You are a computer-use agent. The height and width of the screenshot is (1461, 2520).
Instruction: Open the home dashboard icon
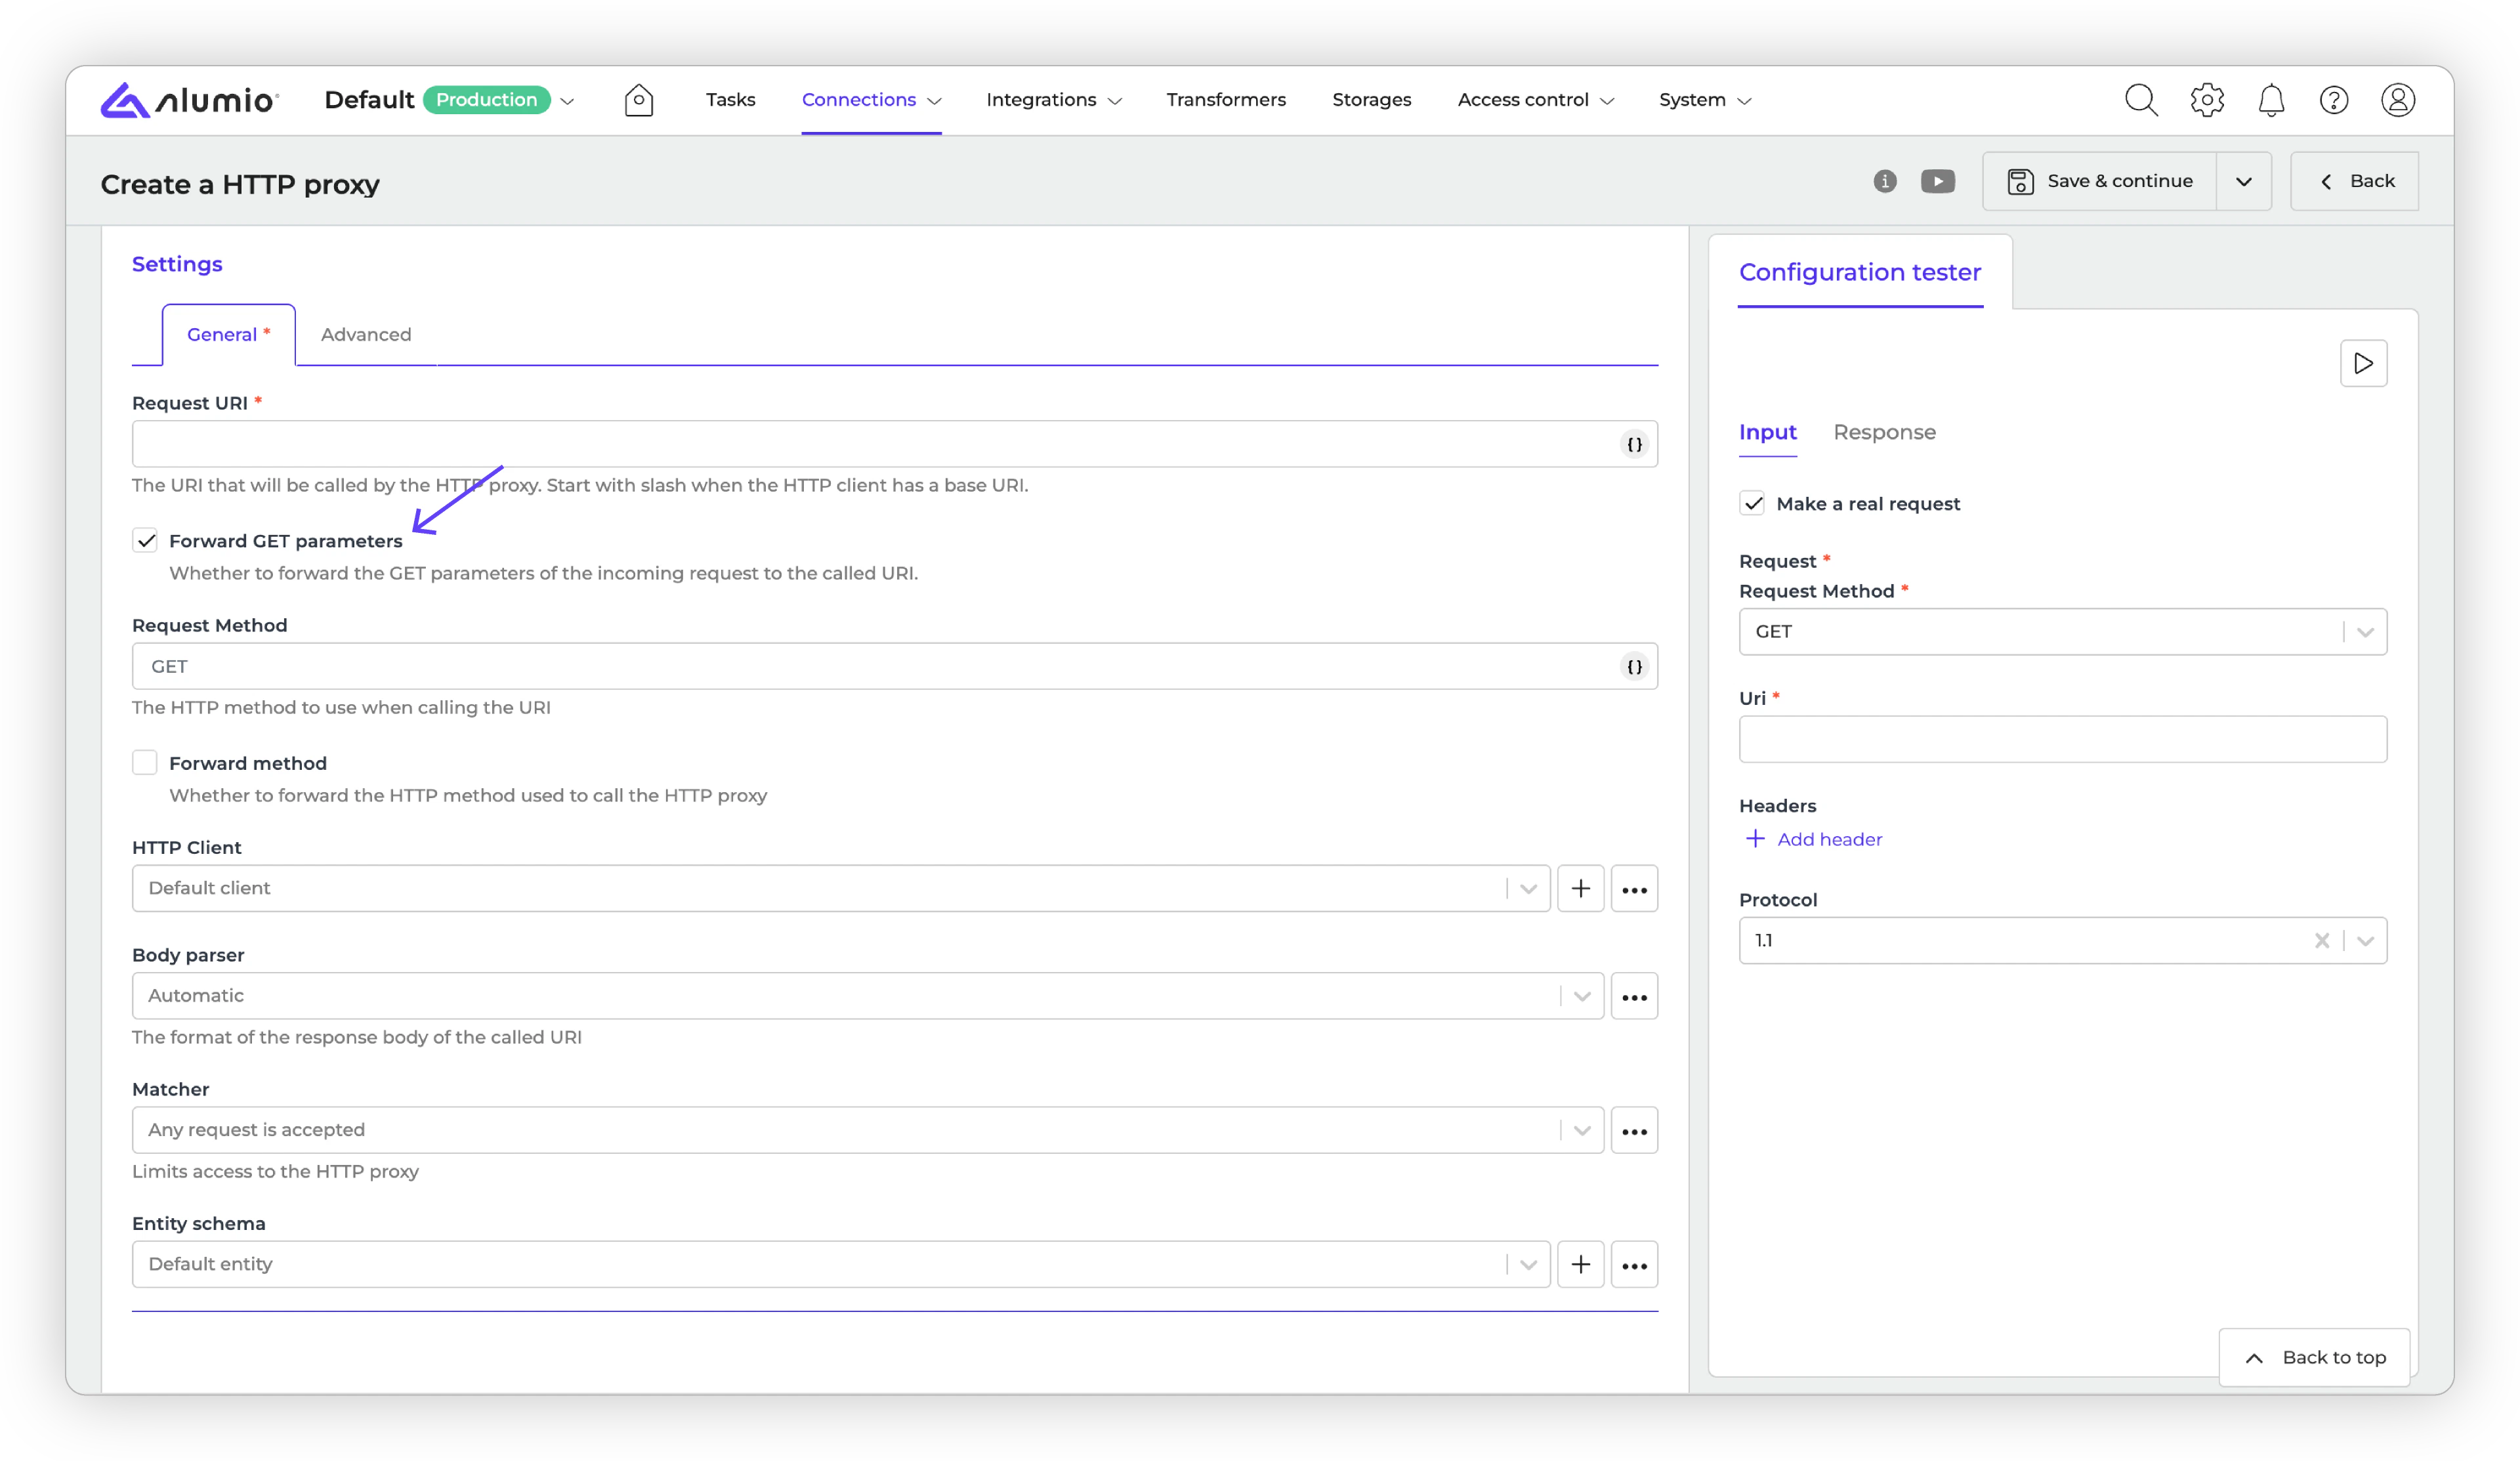pyautogui.click(x=639, y=100)
